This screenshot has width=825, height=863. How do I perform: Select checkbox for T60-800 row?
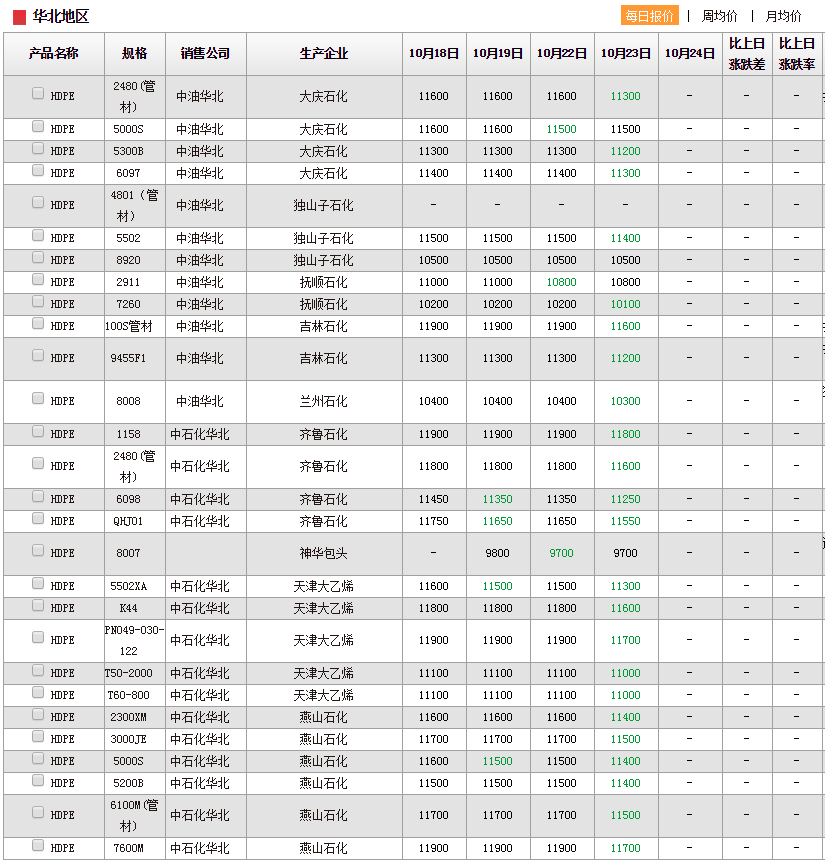[x=37, y=692]
